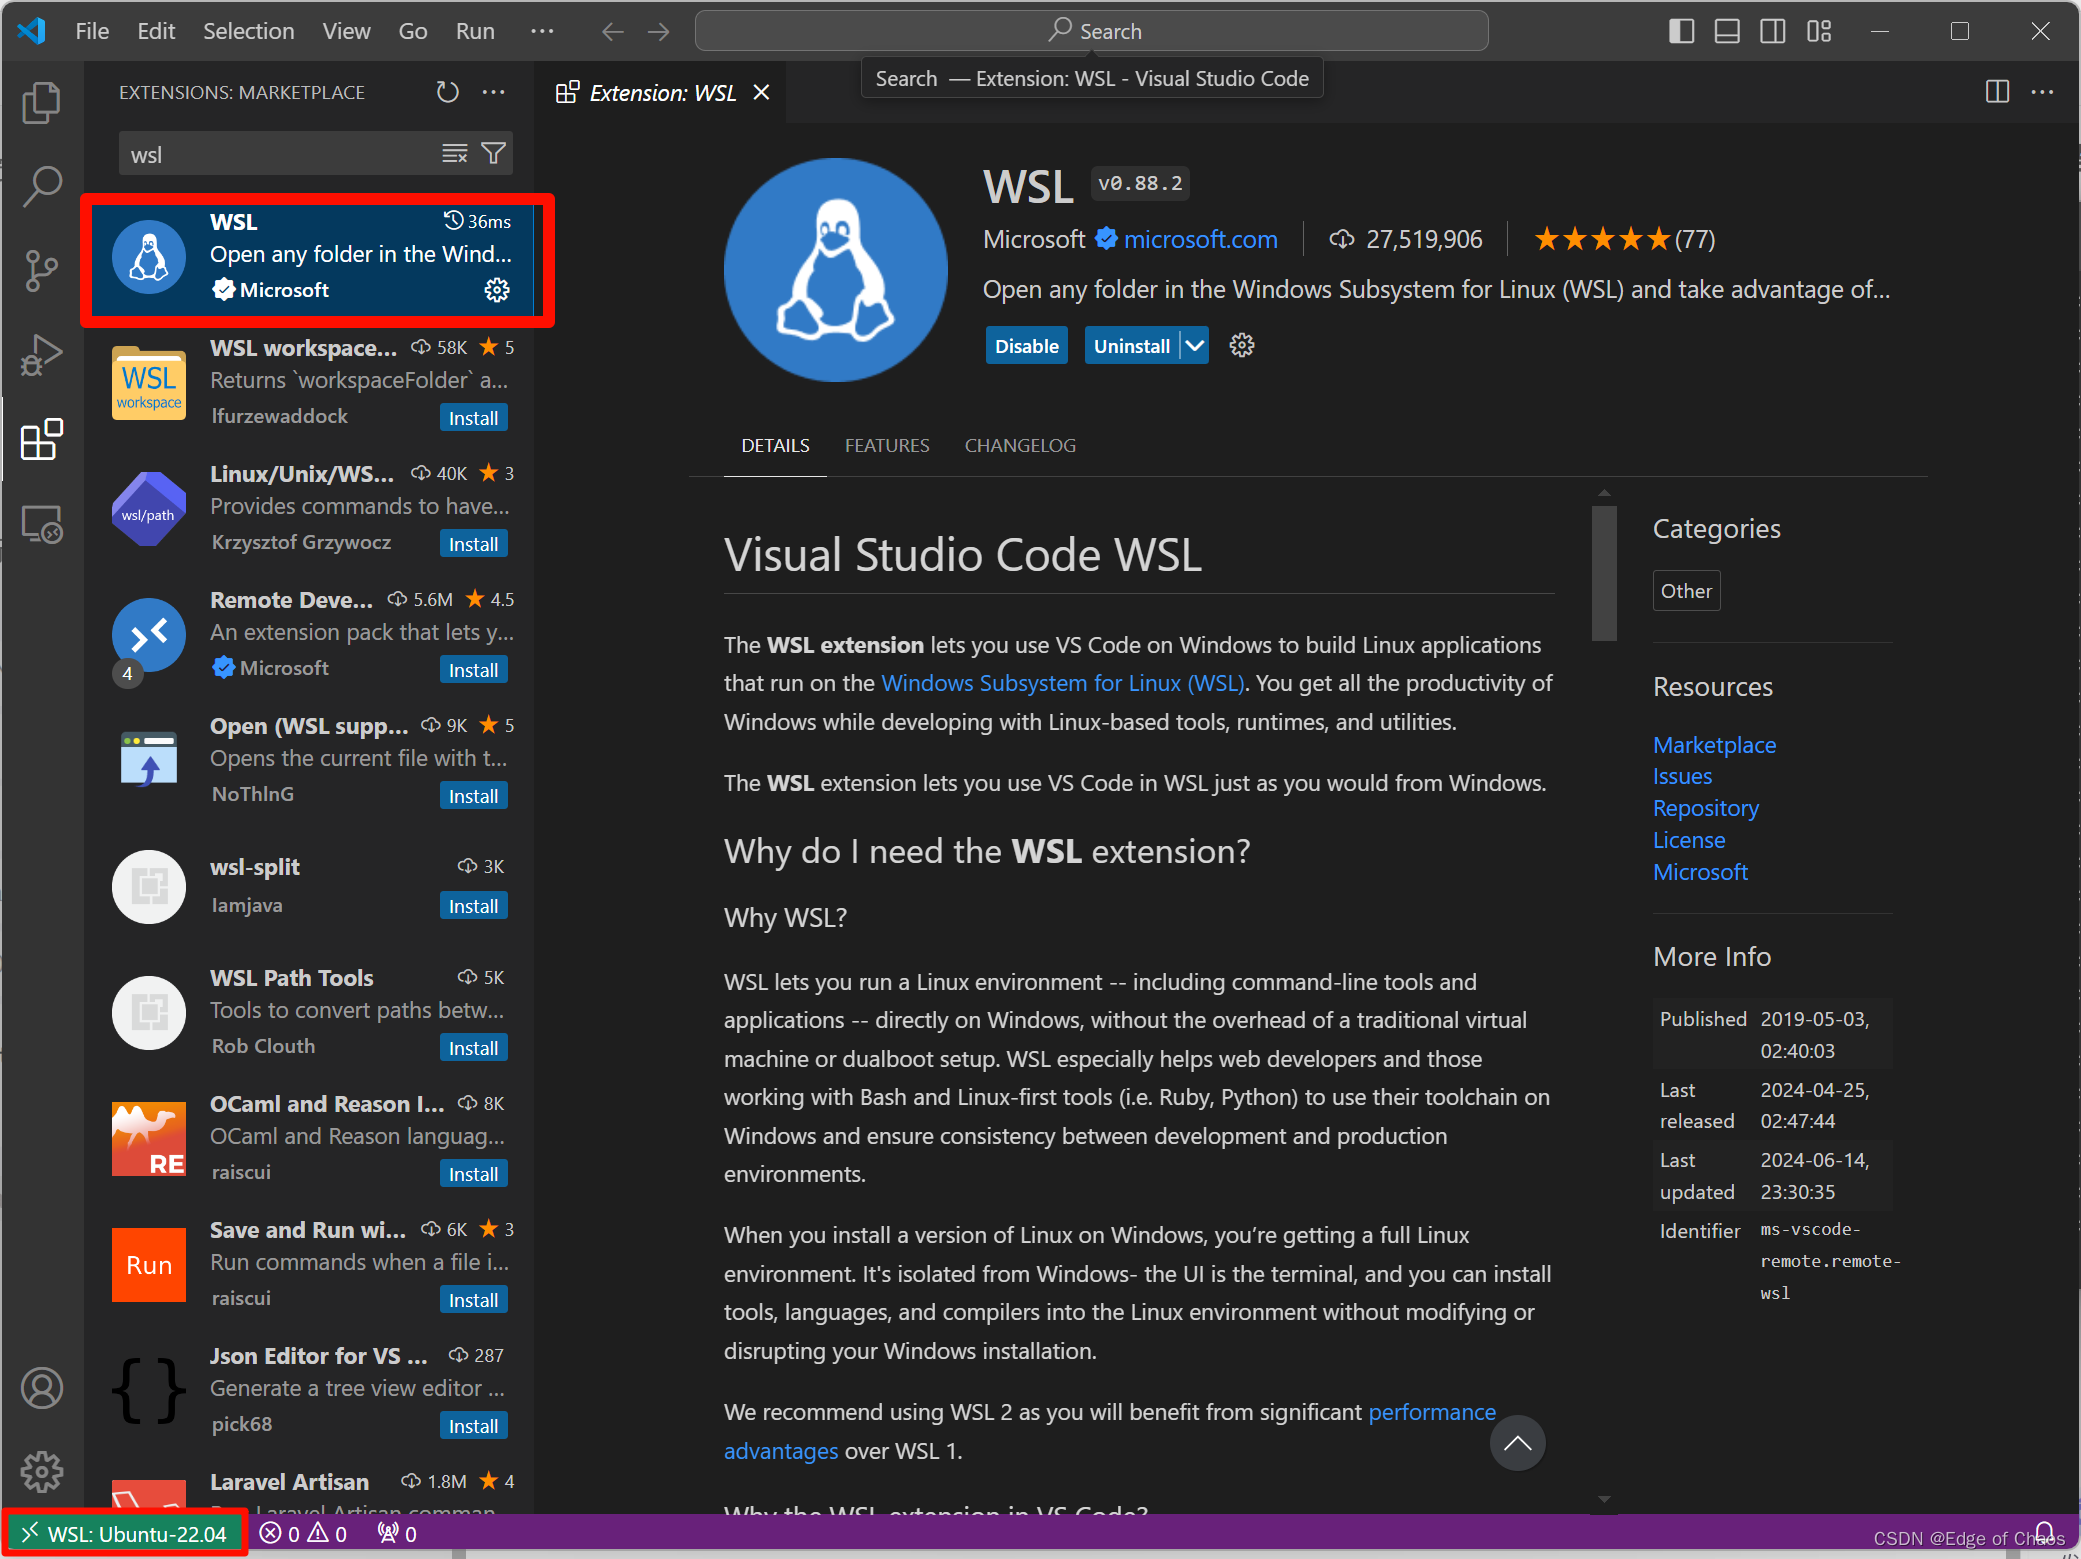This screenshot has height=1559, width=2081.
Task: Click the star rating (77)
Action: 1624,240
